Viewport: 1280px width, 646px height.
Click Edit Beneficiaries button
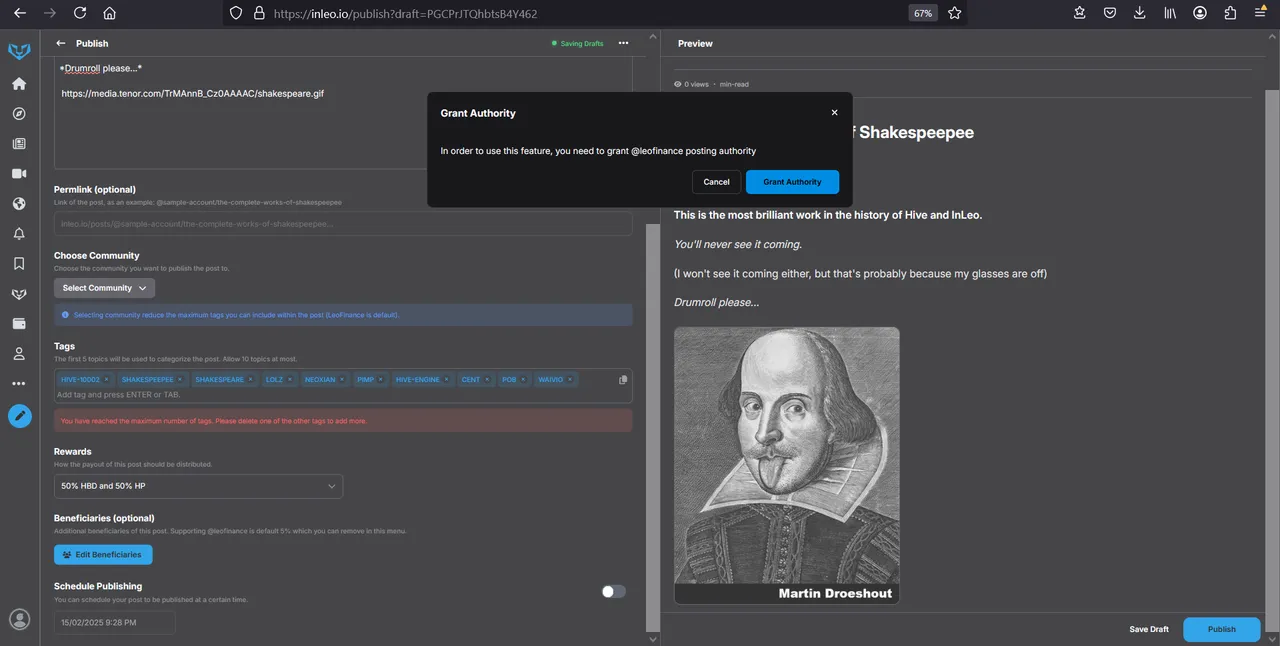click(103, 554)
